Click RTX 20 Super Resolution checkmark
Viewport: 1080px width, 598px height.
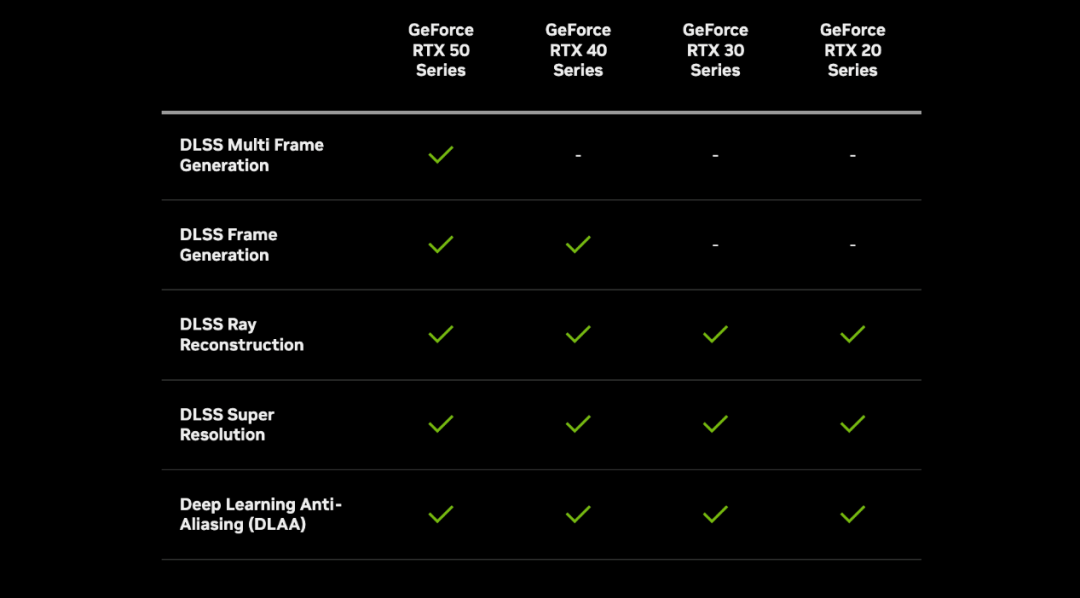(852, 424)
